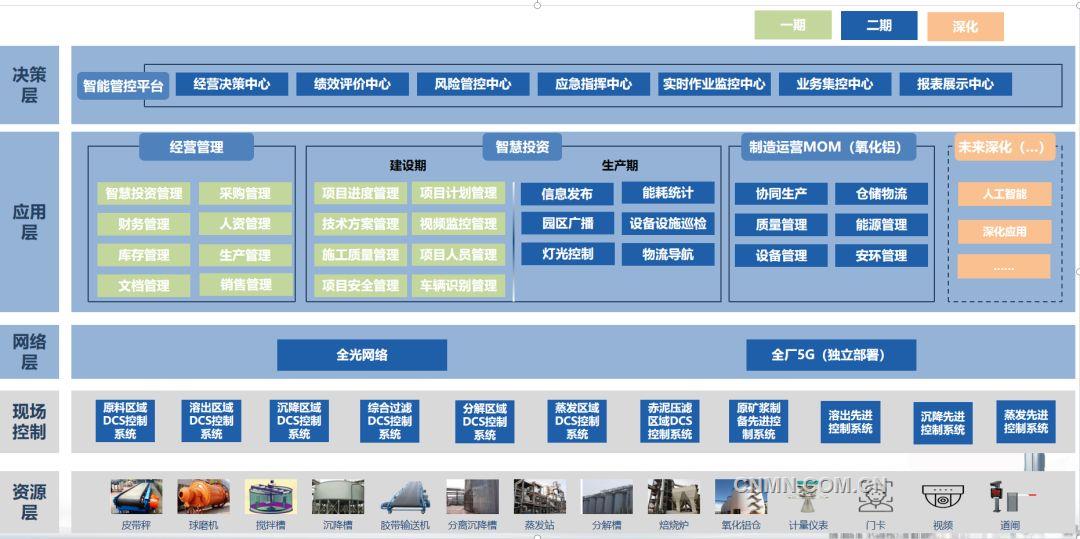Screen dimensions: 1080x539
Task: Select the 风险管控中心 box
Action: click(x=472, y=84)
